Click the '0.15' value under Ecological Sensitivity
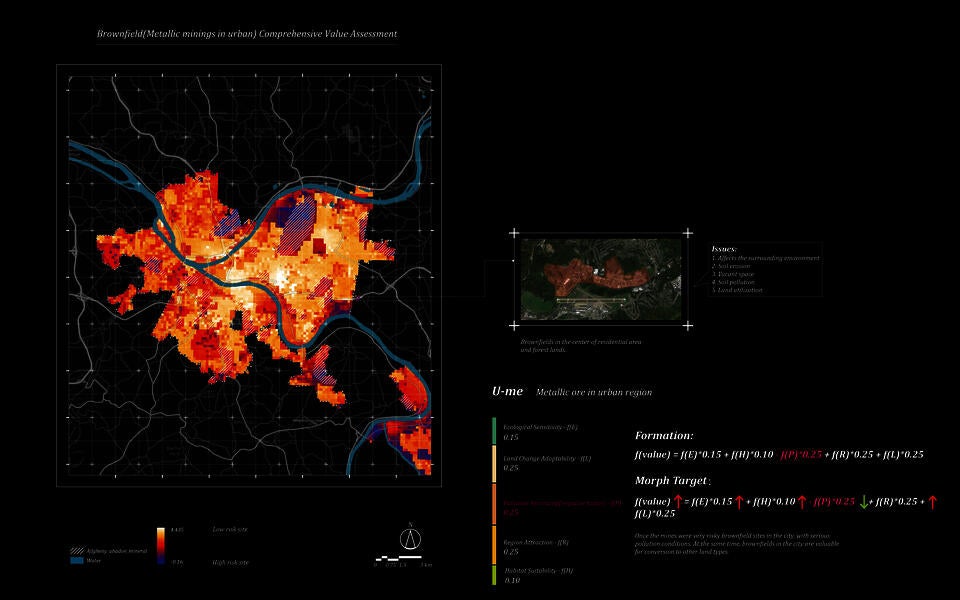 [511, 437]
